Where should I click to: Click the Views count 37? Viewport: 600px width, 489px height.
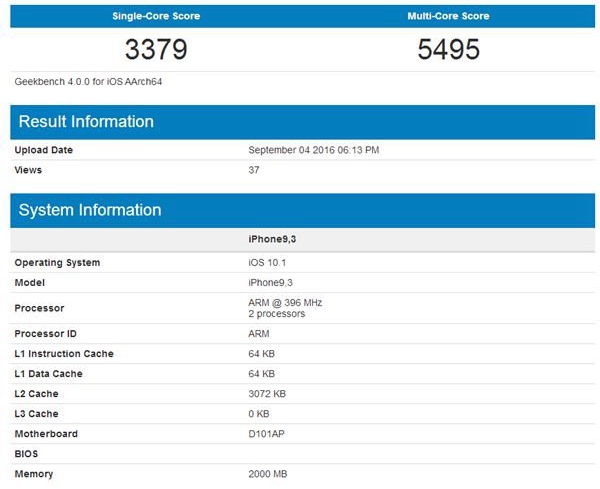coord(254,170)
